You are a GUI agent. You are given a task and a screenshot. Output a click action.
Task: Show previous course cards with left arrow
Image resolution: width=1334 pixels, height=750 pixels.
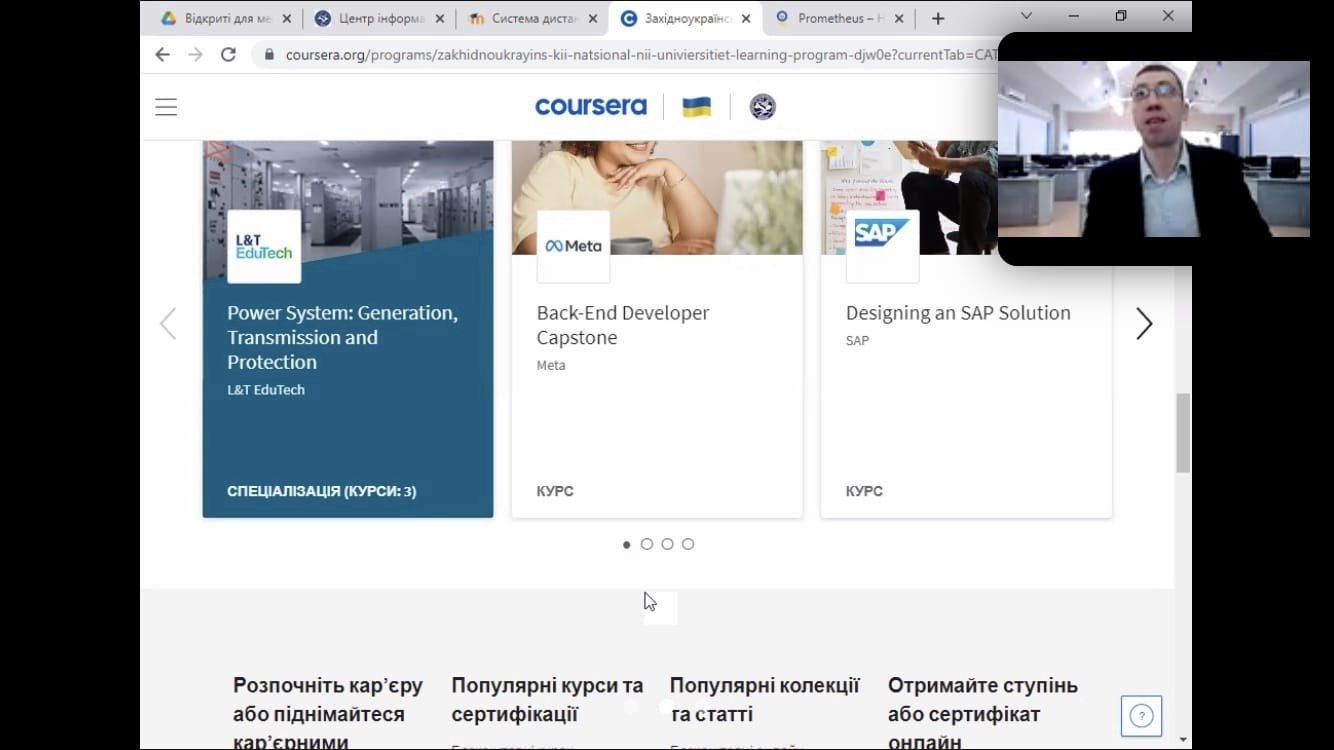[168, 323]
